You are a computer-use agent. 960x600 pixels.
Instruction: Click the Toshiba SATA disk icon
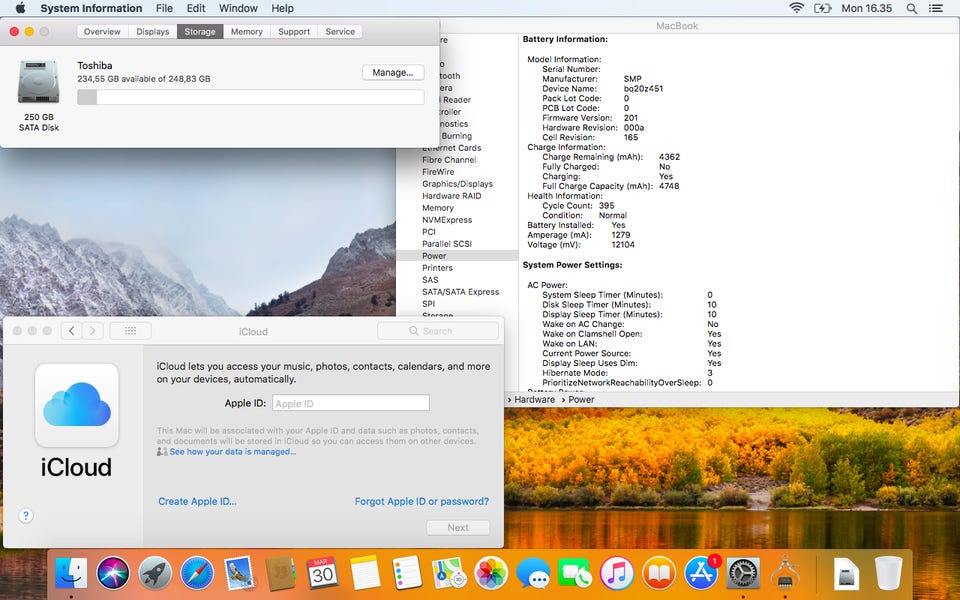pos(39,81)
